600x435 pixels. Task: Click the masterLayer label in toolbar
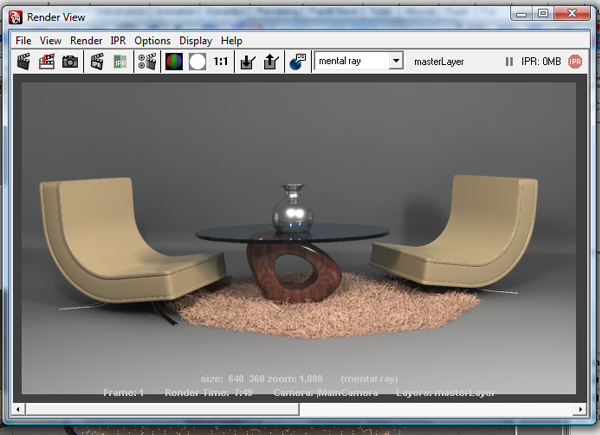point(439,61)
